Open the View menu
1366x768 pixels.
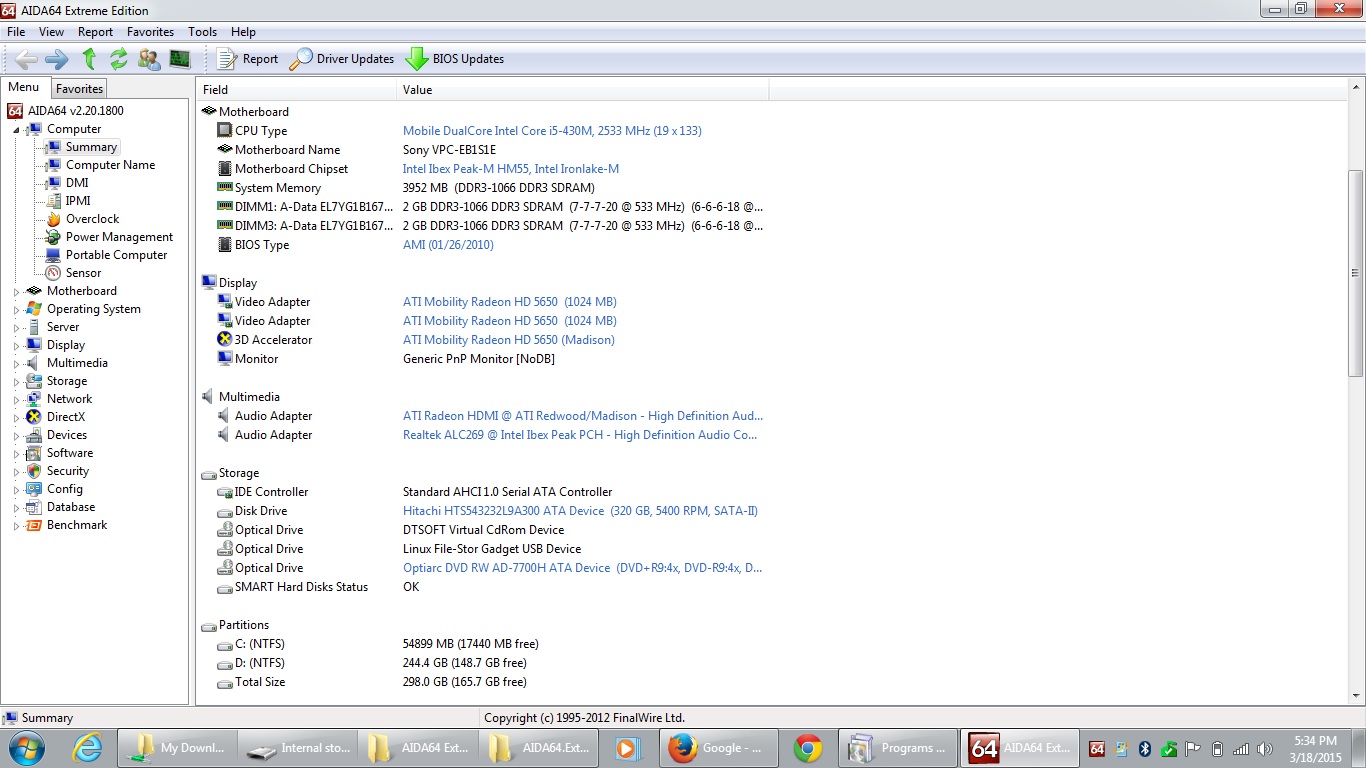(51, 32)
